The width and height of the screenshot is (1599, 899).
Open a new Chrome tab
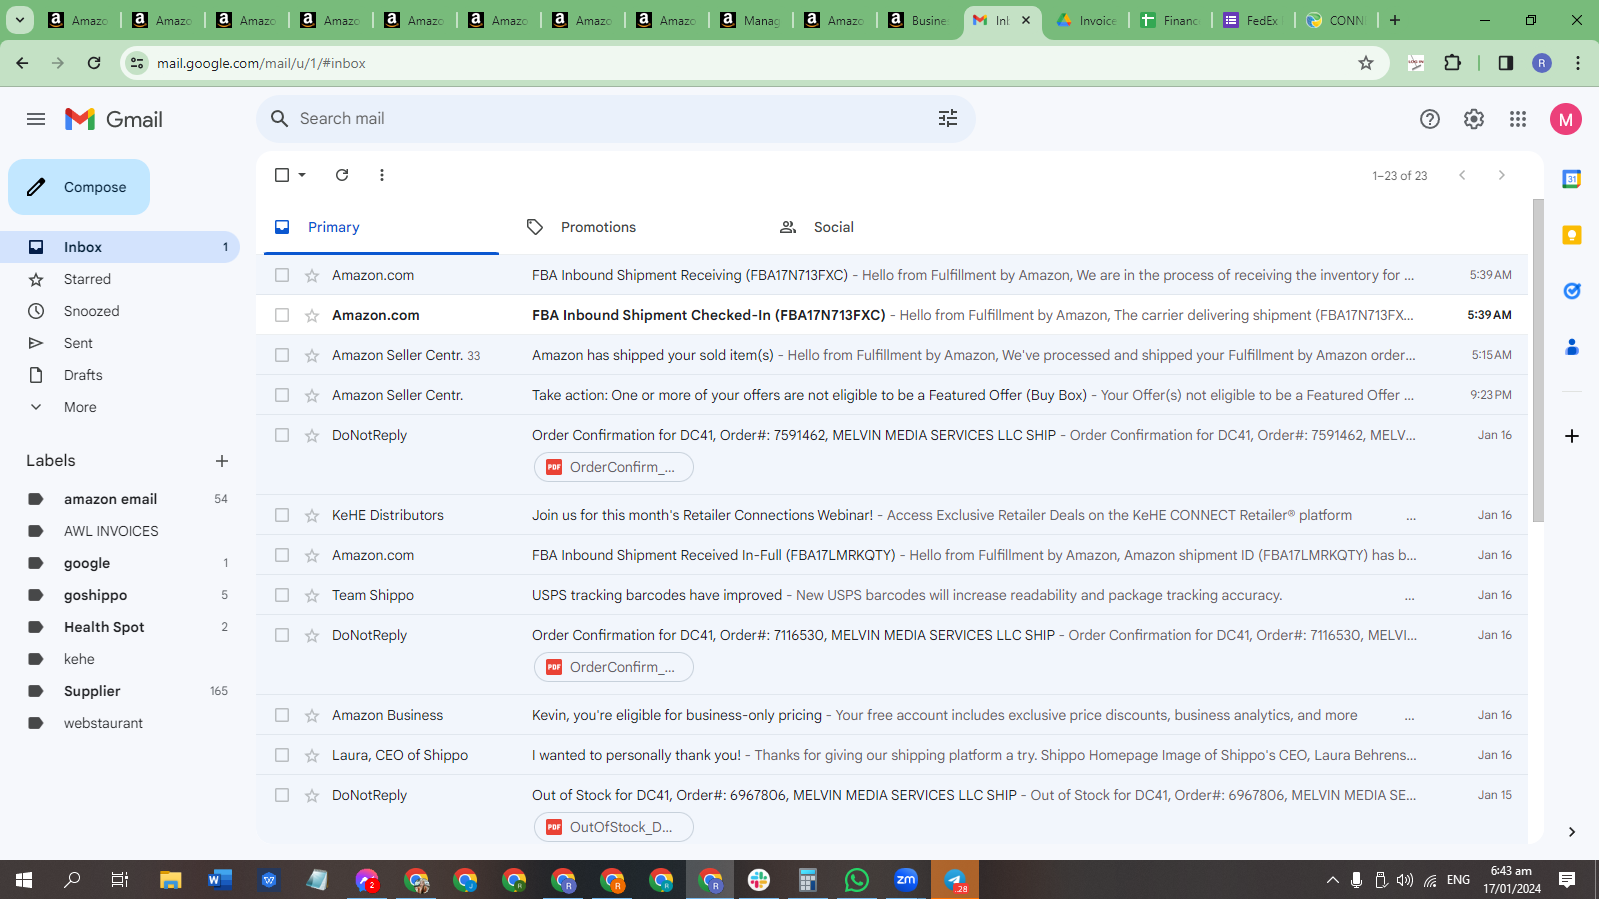[x=1395, y=20]
